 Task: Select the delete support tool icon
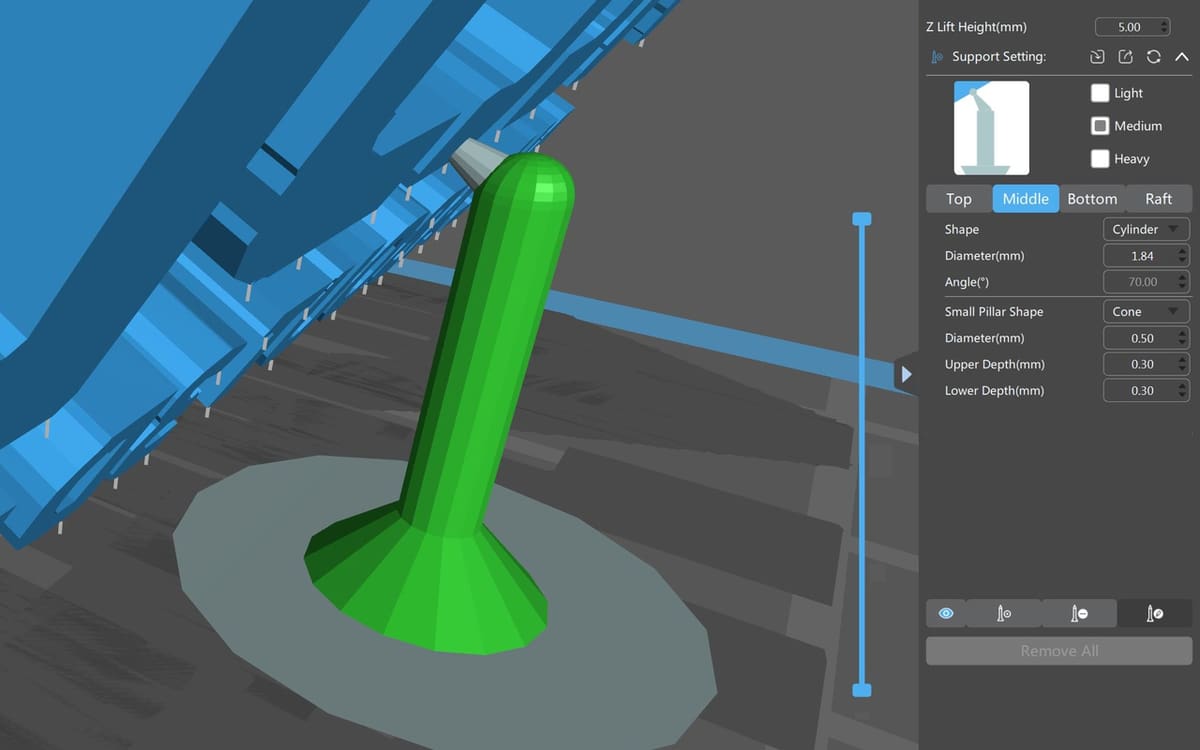(x=1079, y=613)
